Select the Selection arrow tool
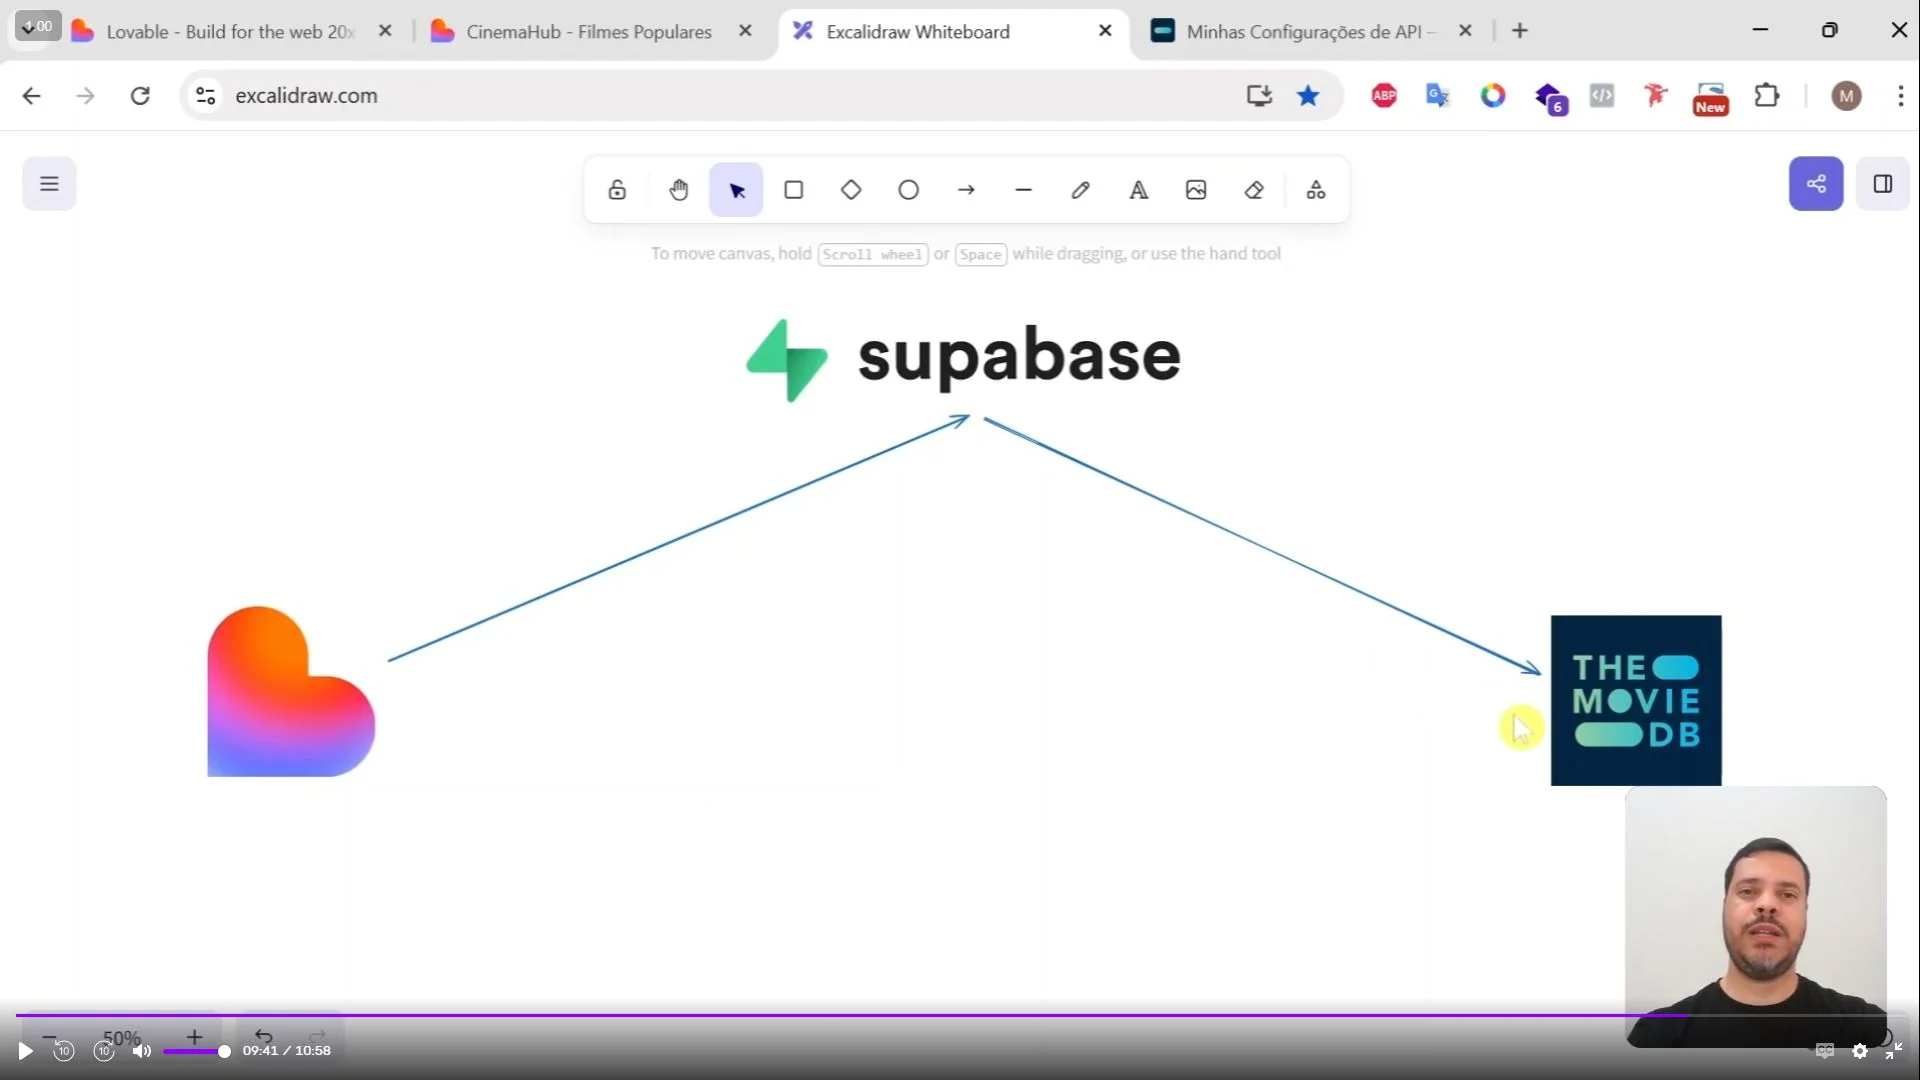 pyautogui.click(x=736, y=190)
